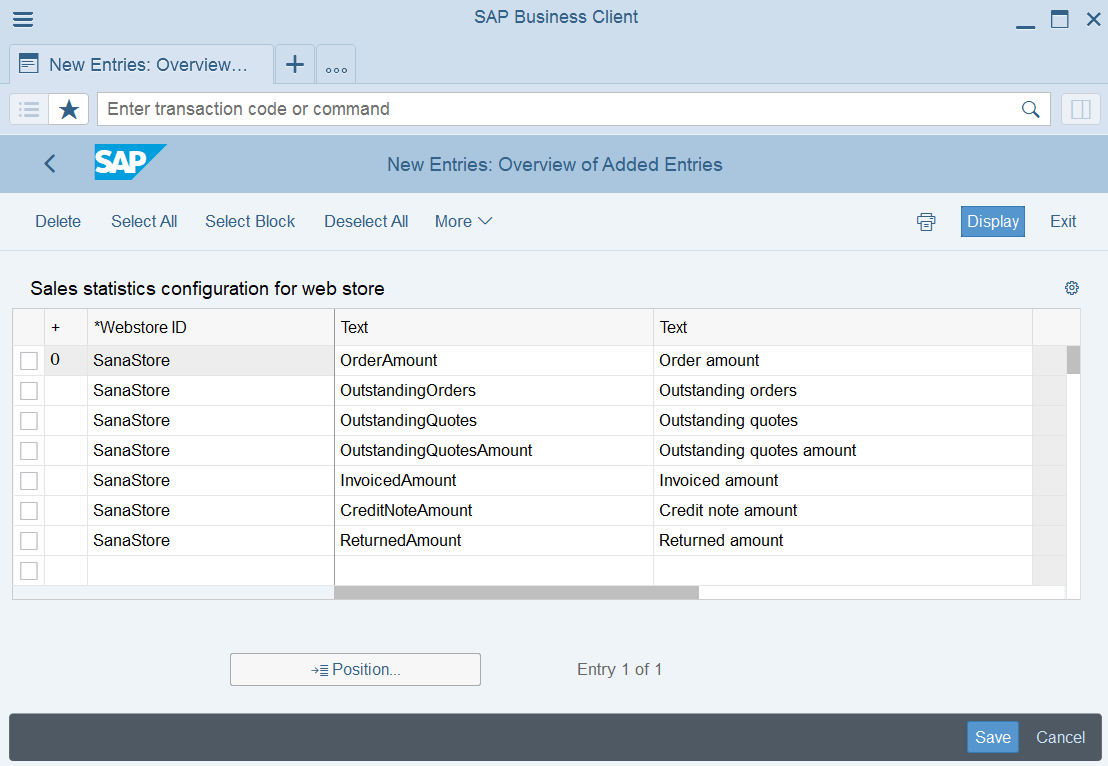This screenshot has width=1108, height=766.
Task: Expand the More dropdown menu
Action: (463, 222)
